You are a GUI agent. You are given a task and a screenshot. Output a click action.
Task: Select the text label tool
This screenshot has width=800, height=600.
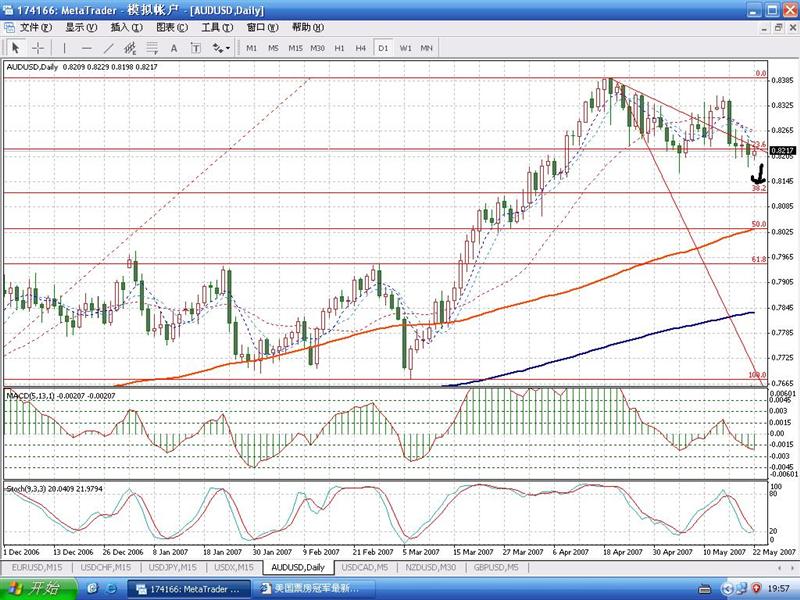click(x=196, y=48)
